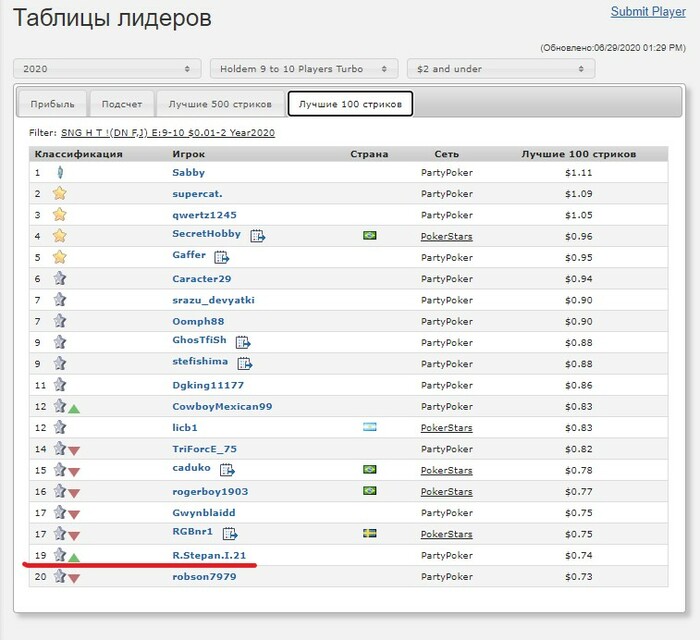Screen dimensions: 700x640
Task: Click the Лучшие 100 стриков column header
Action: (579, 154)
